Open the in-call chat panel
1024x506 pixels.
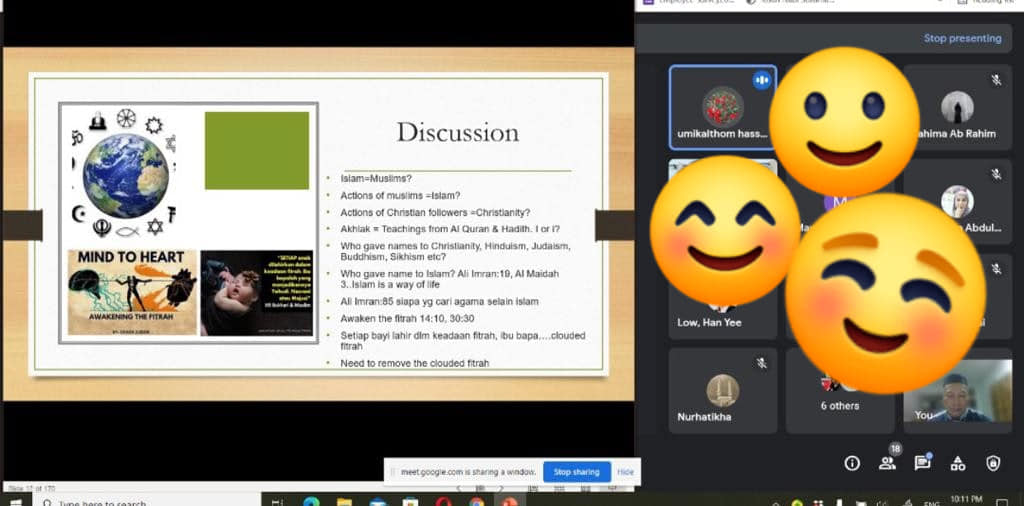(x=923, y=462)
